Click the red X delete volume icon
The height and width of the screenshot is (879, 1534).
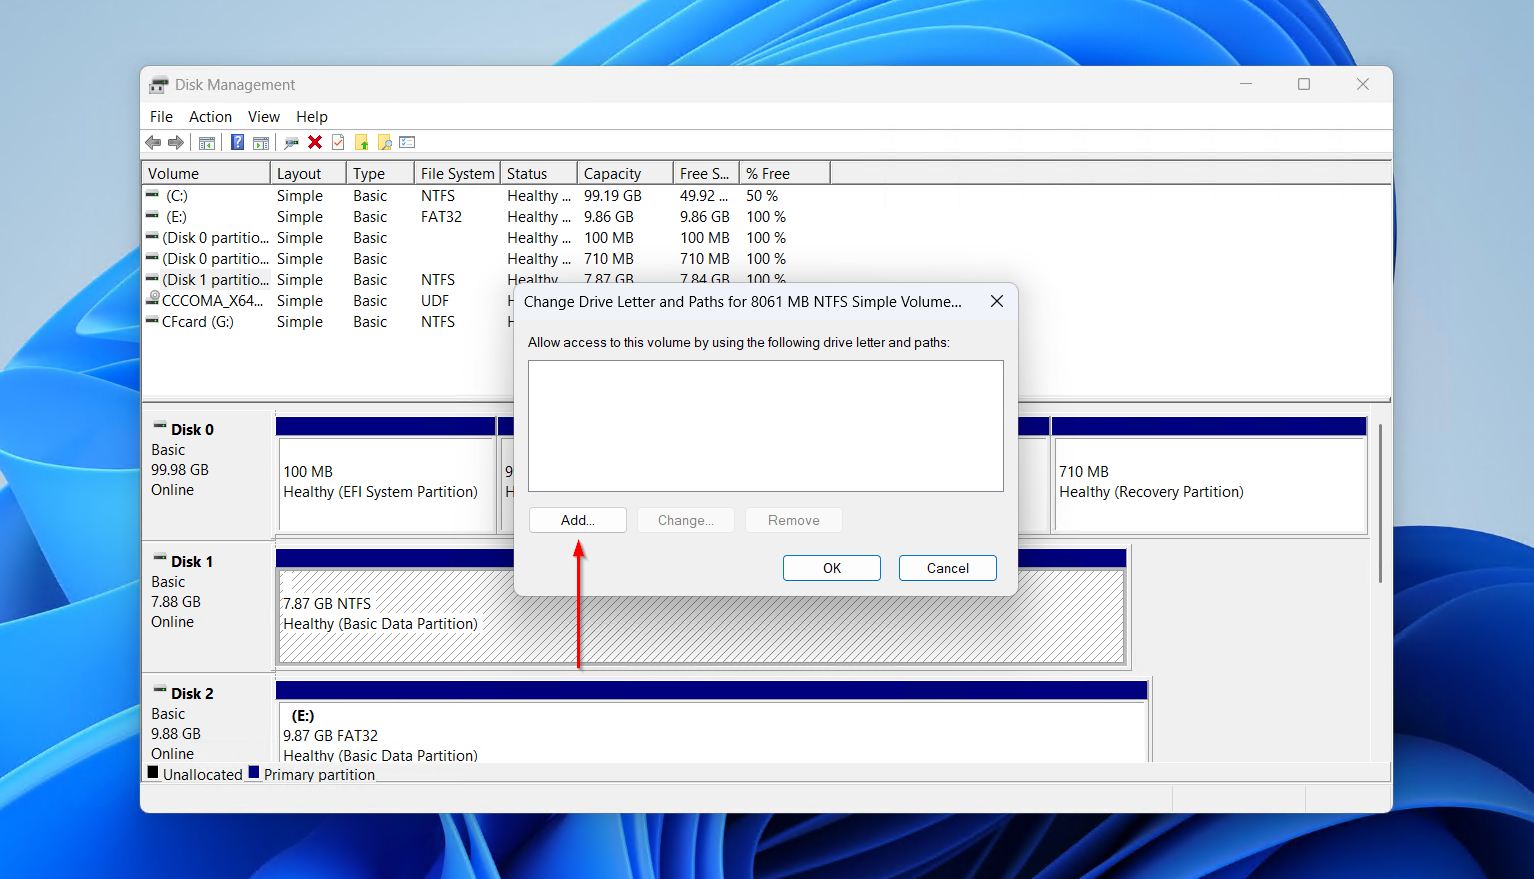(314, 141)
